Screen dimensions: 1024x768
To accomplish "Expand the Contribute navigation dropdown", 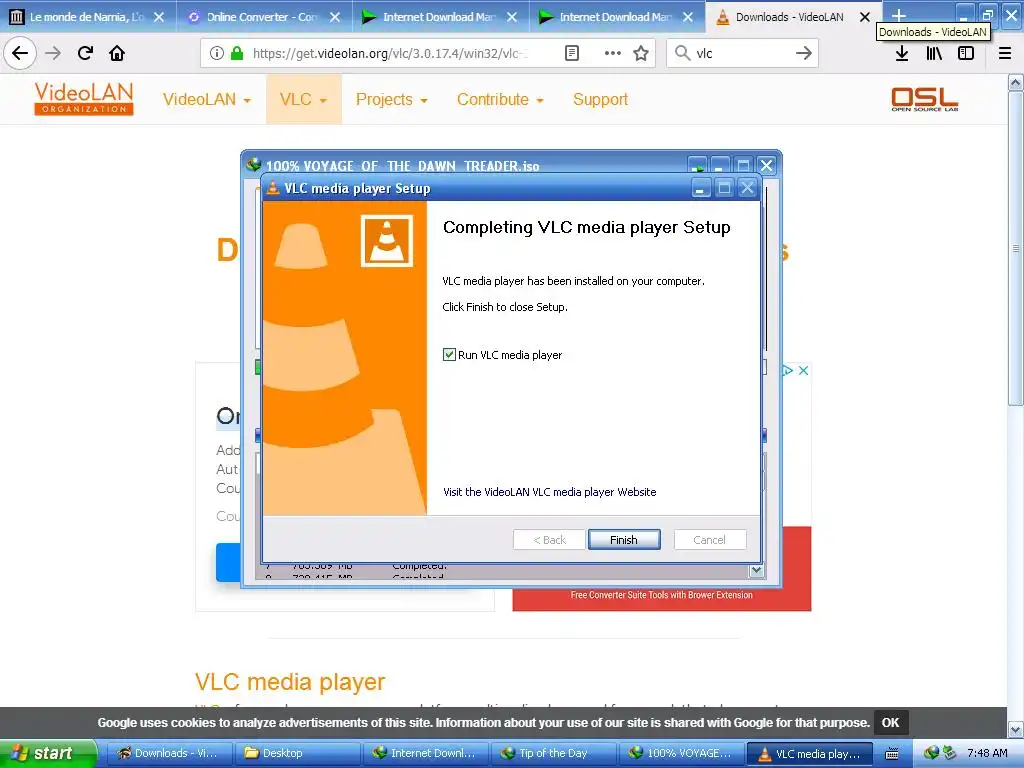I will tap(500, 99).
